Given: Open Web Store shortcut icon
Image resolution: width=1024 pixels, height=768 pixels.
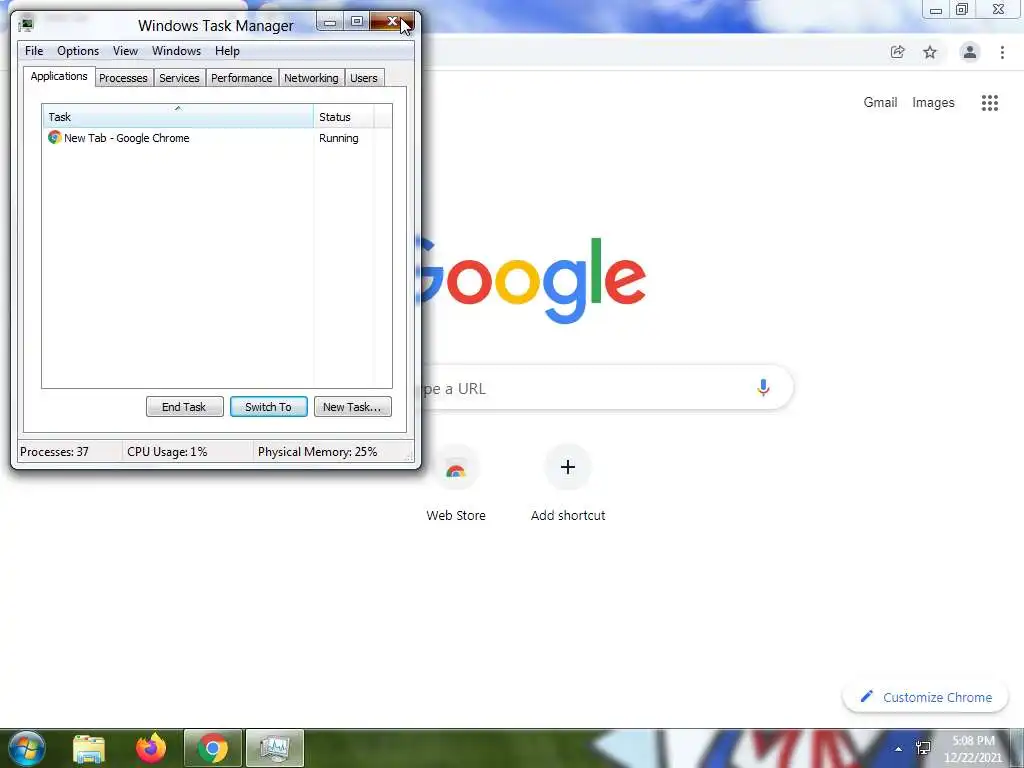Looking at the screenshot, I should tap(456, 468).
